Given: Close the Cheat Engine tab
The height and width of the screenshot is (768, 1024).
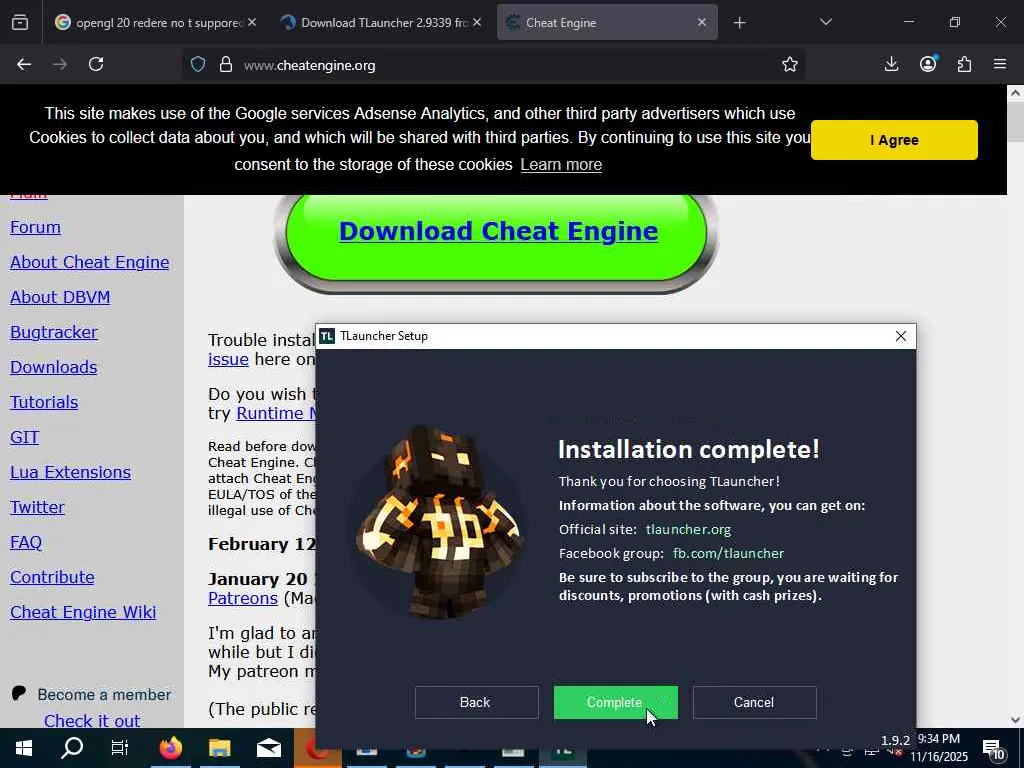Looking at the screenshot, I should tap(702, 23).
